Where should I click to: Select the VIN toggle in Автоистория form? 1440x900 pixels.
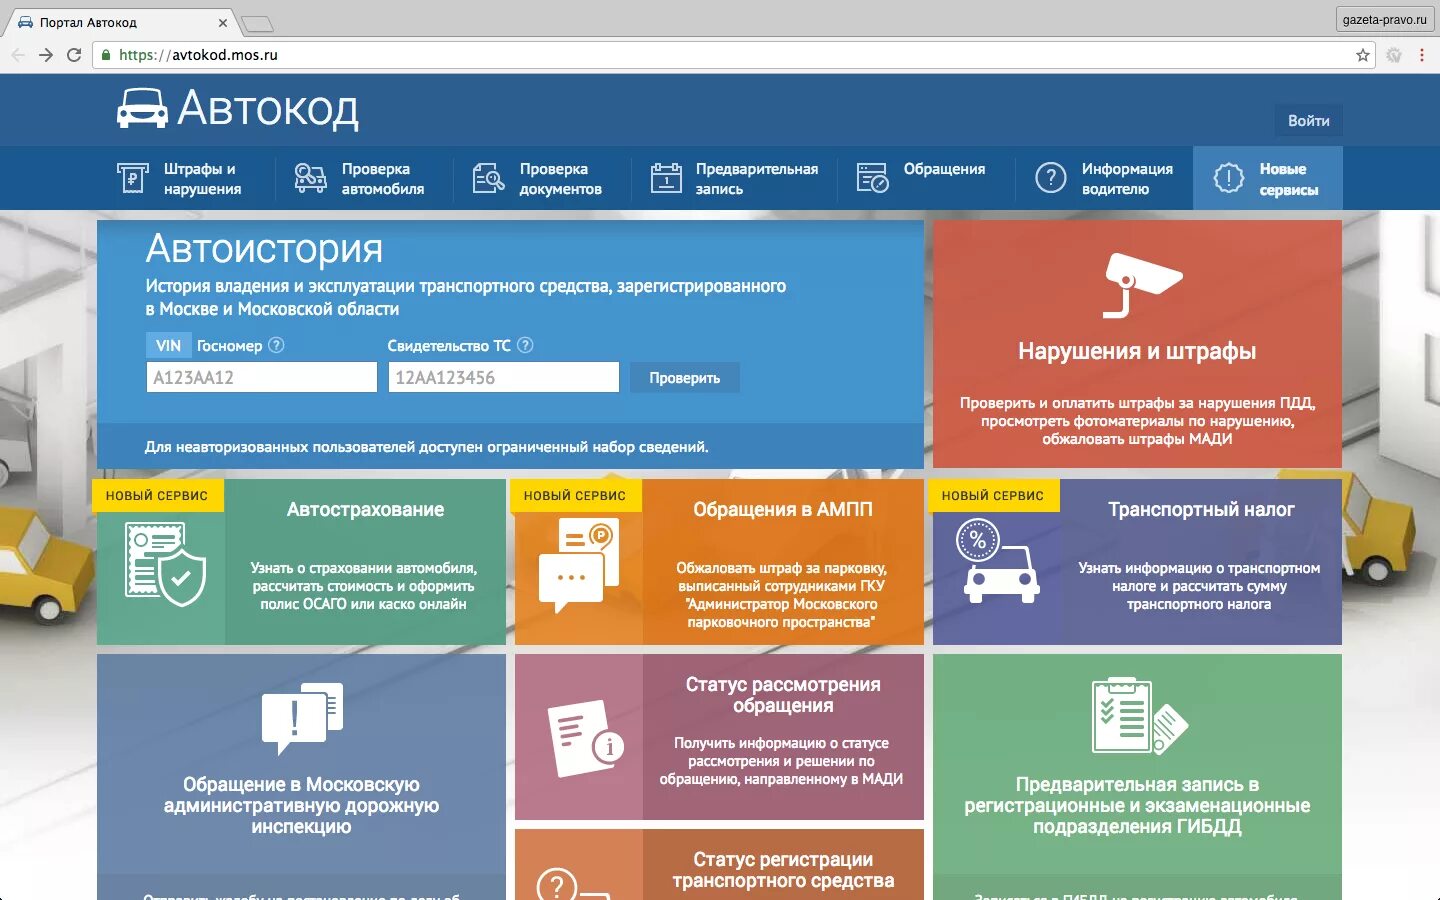tap(168, 345)
